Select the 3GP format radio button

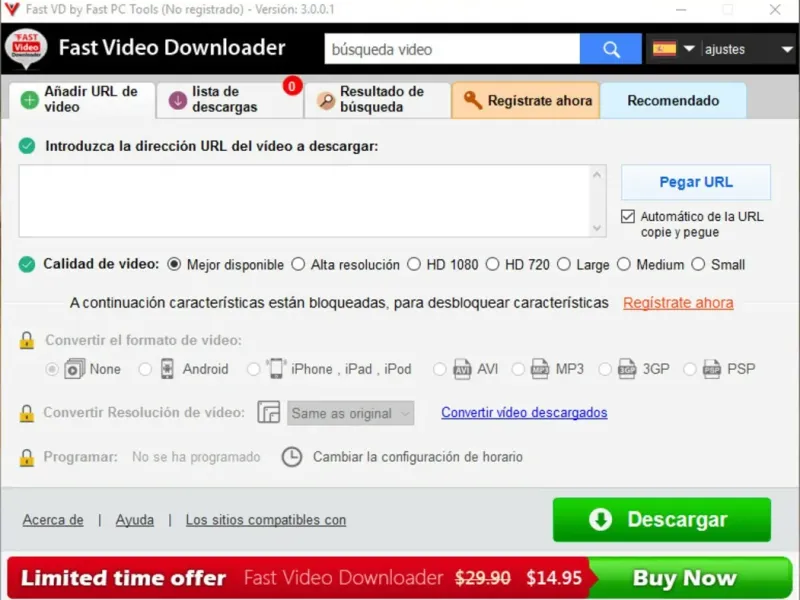point(605,369)
